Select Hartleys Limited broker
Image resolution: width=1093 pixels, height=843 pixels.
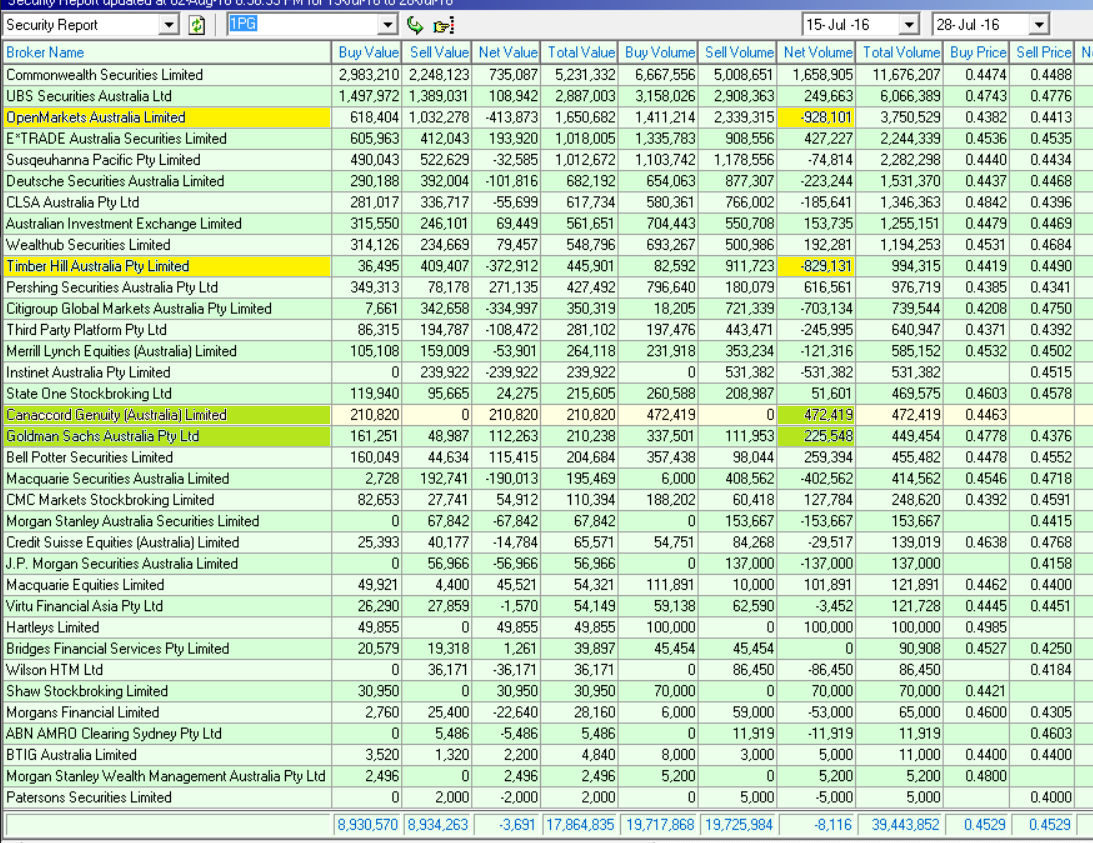(x=52, y=628)
